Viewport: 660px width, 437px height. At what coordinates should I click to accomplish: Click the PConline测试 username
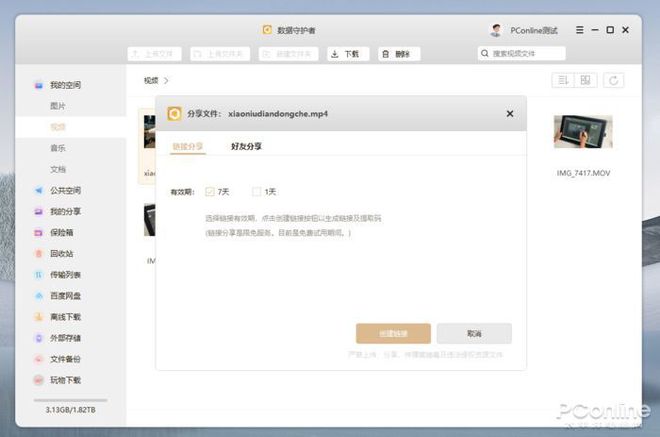coord(534,30)
